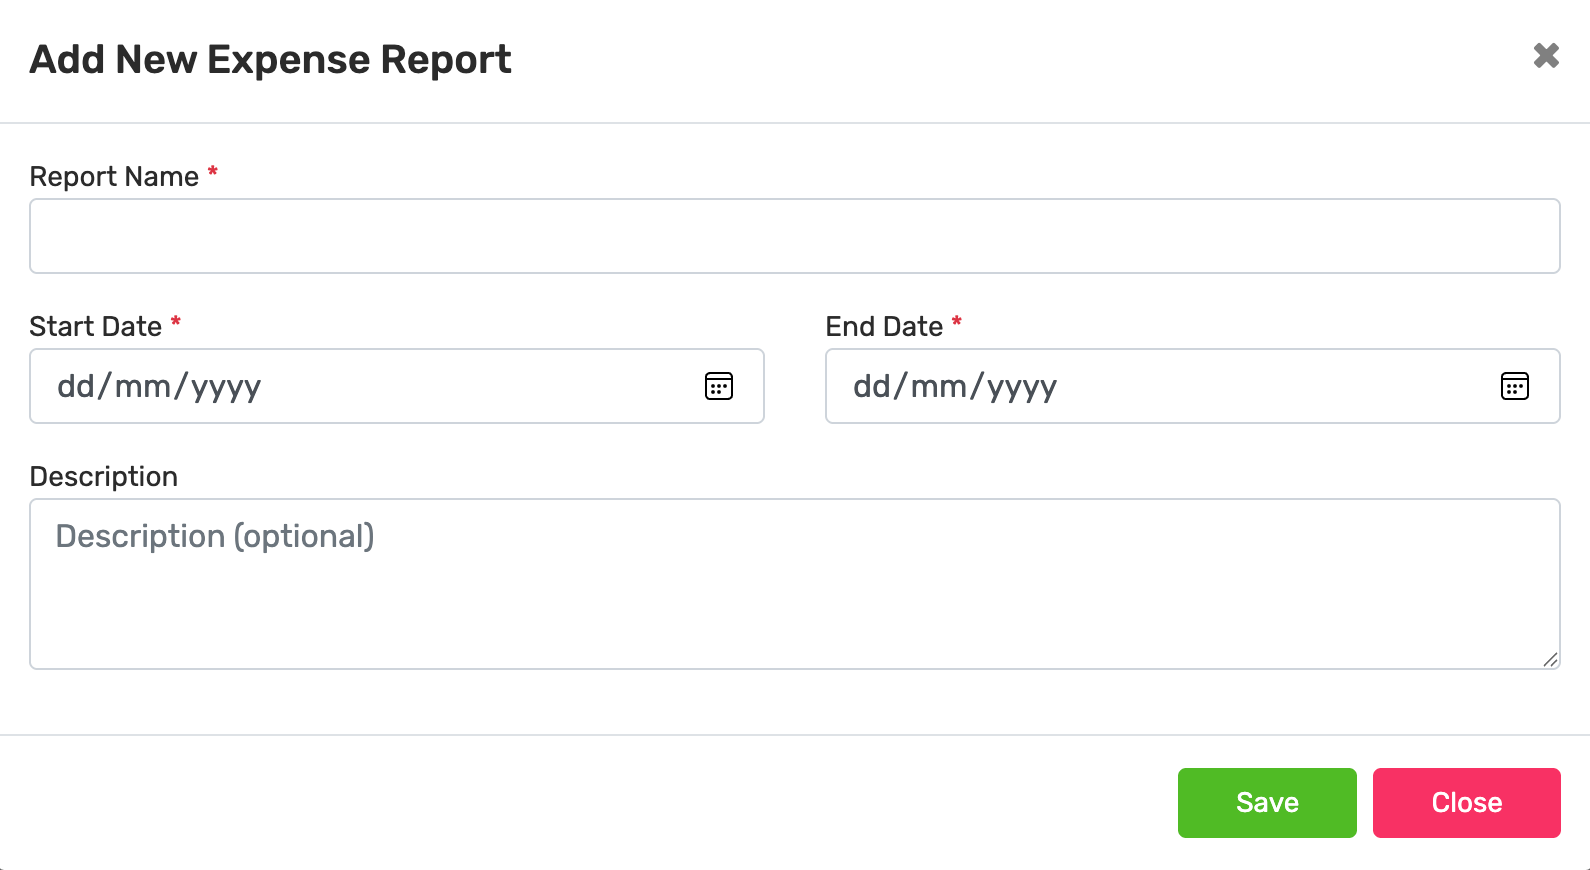The height and width of the screenshot is (870, 1590).
Task: Click the dd/mm/yyyy placeholder under Start Date
Action: [160, 386]
